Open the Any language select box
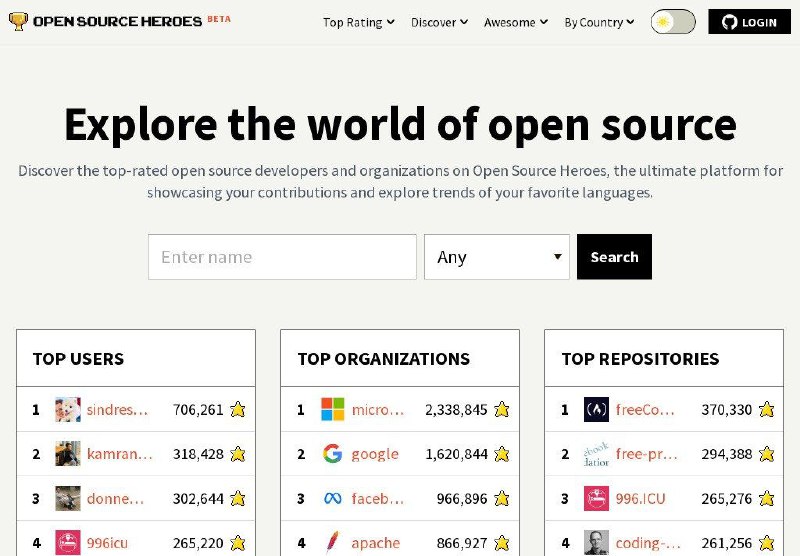The height and width of the screenshot is (556, 800). (x=497, y=257)
